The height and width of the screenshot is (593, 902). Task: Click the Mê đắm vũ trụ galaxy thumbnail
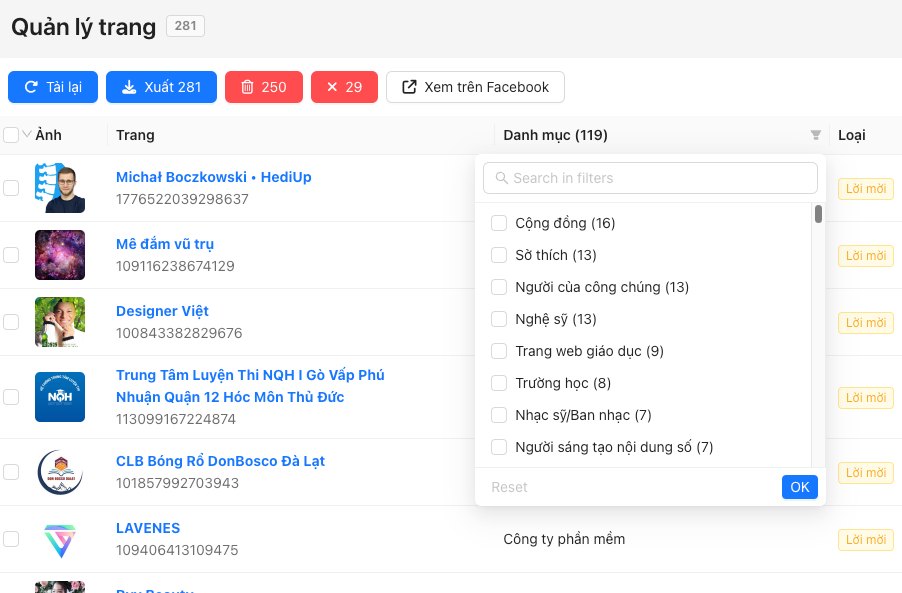pyautogui.click(x=60, y=255)
